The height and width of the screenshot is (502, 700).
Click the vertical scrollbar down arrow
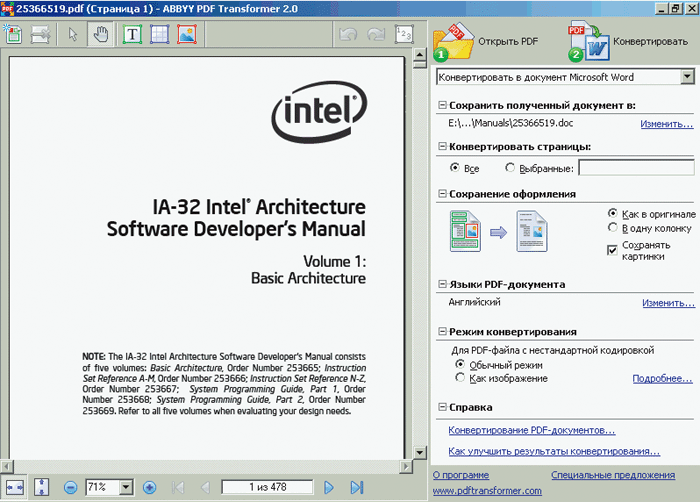click(420, 452)
